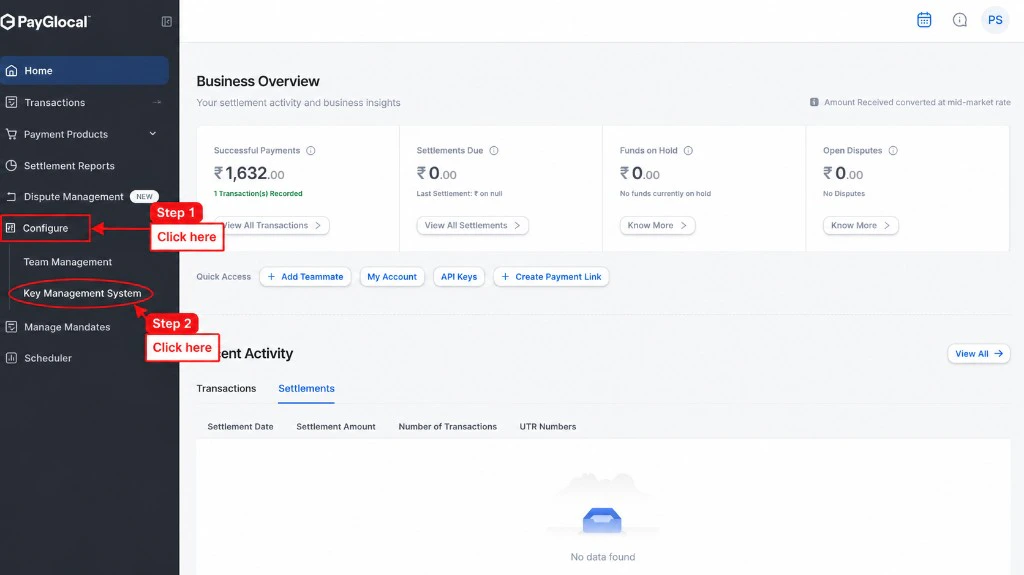1024x575 pixels.
Task: Switch to the Settlements tab
Action: tap(306, 388)
